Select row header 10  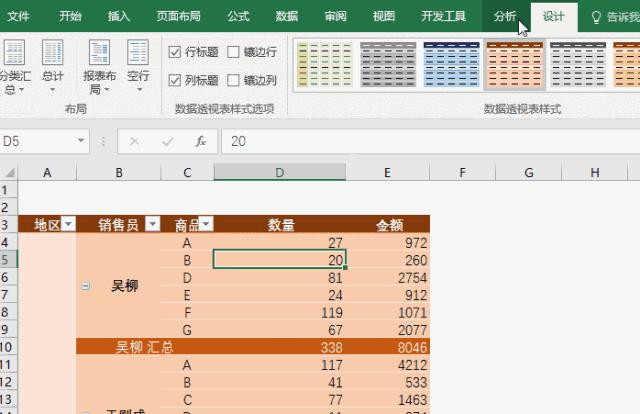coord(9,347)
